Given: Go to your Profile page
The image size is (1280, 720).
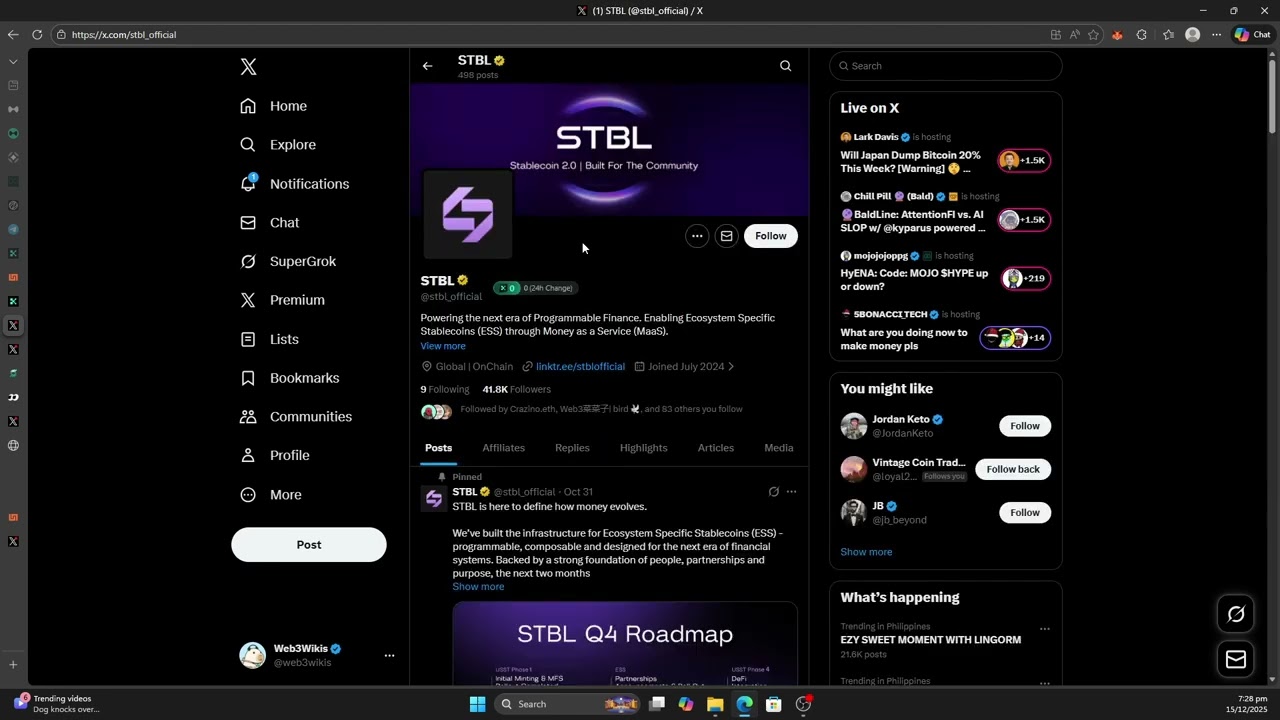Looking at the screenshot, I should (275, 455).
